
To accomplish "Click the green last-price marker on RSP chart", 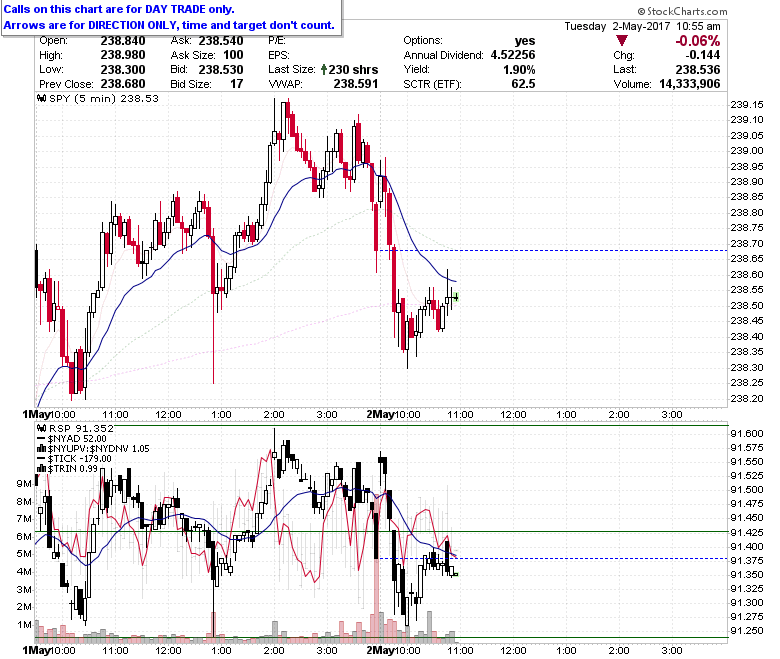I will click(455, 574).
